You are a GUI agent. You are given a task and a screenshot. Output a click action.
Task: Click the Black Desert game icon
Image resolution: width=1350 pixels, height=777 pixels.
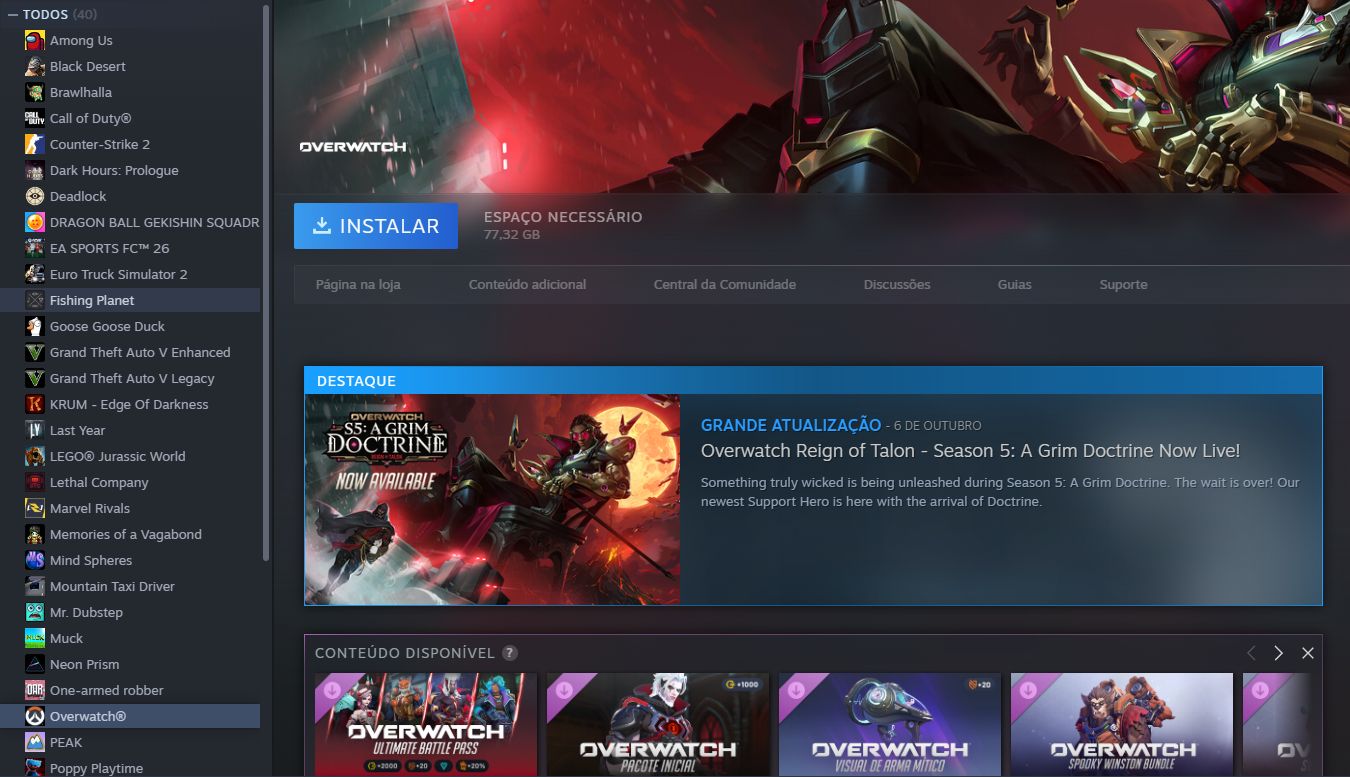(35, 67)
